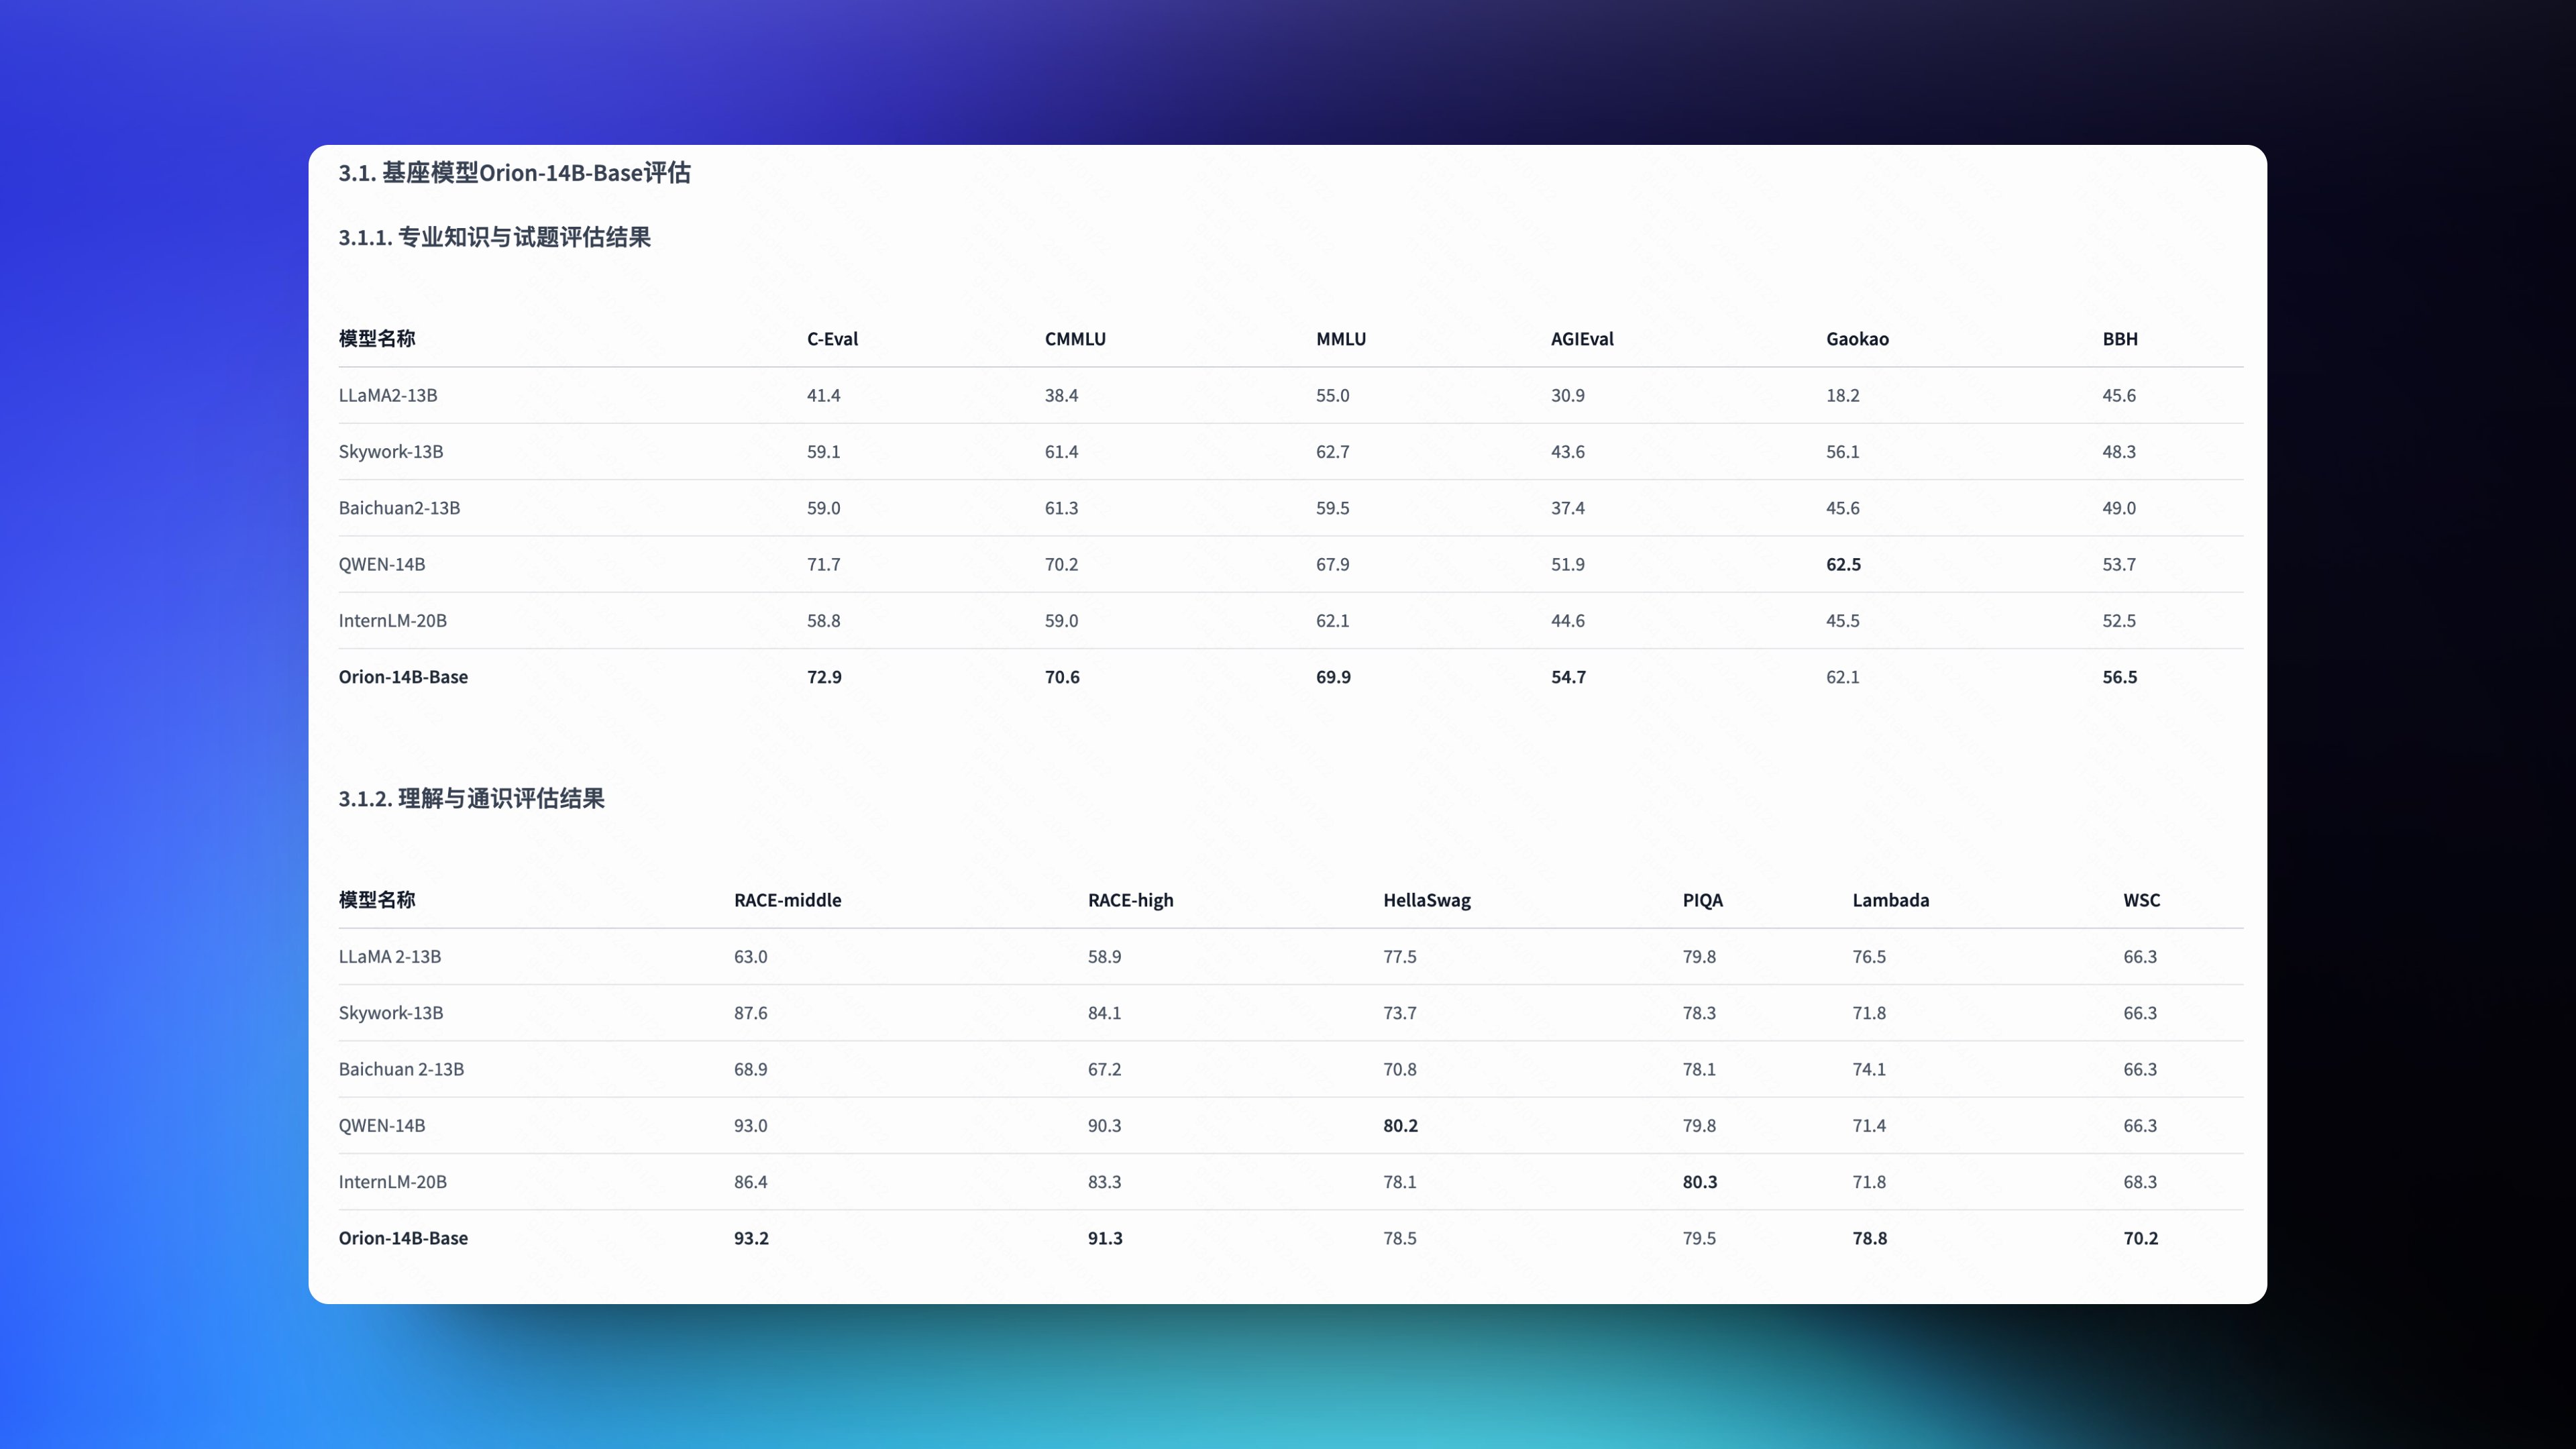Screen dimensions: 2576x1449
Task: Select the RACE-middle column header
Action: (x=787, y=900)
